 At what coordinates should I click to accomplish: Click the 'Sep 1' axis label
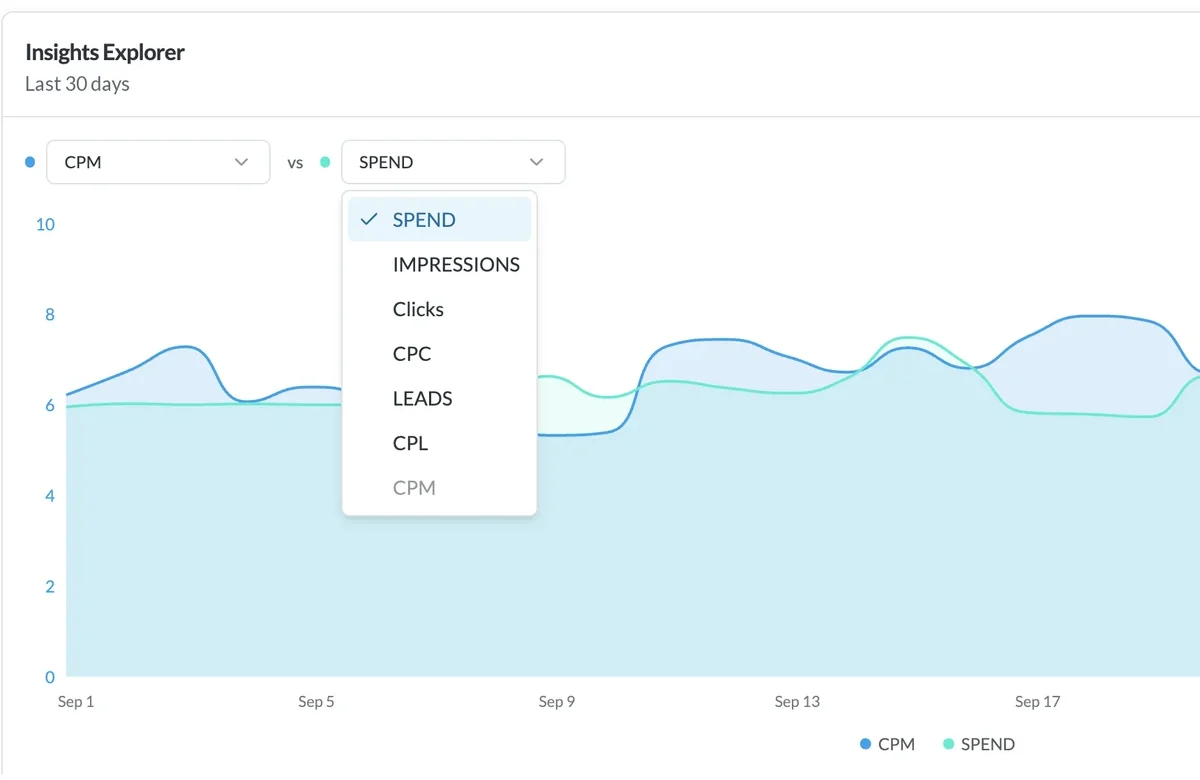coord(76,702)
